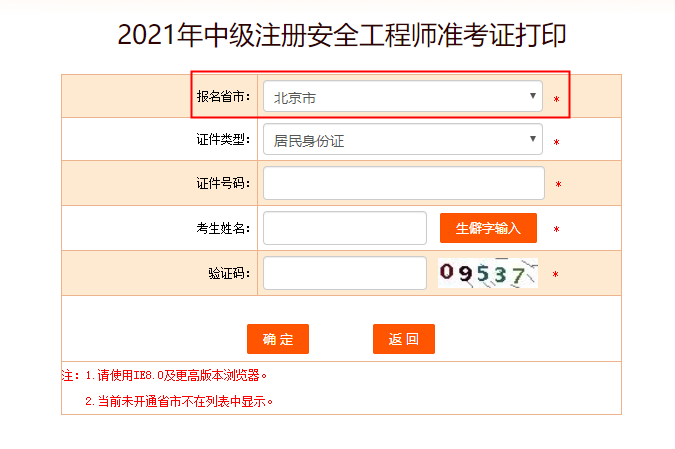Click the arrow on the 居民身份证 selector
The width and height of the screenshot is (675, 449).
[533, 140]
